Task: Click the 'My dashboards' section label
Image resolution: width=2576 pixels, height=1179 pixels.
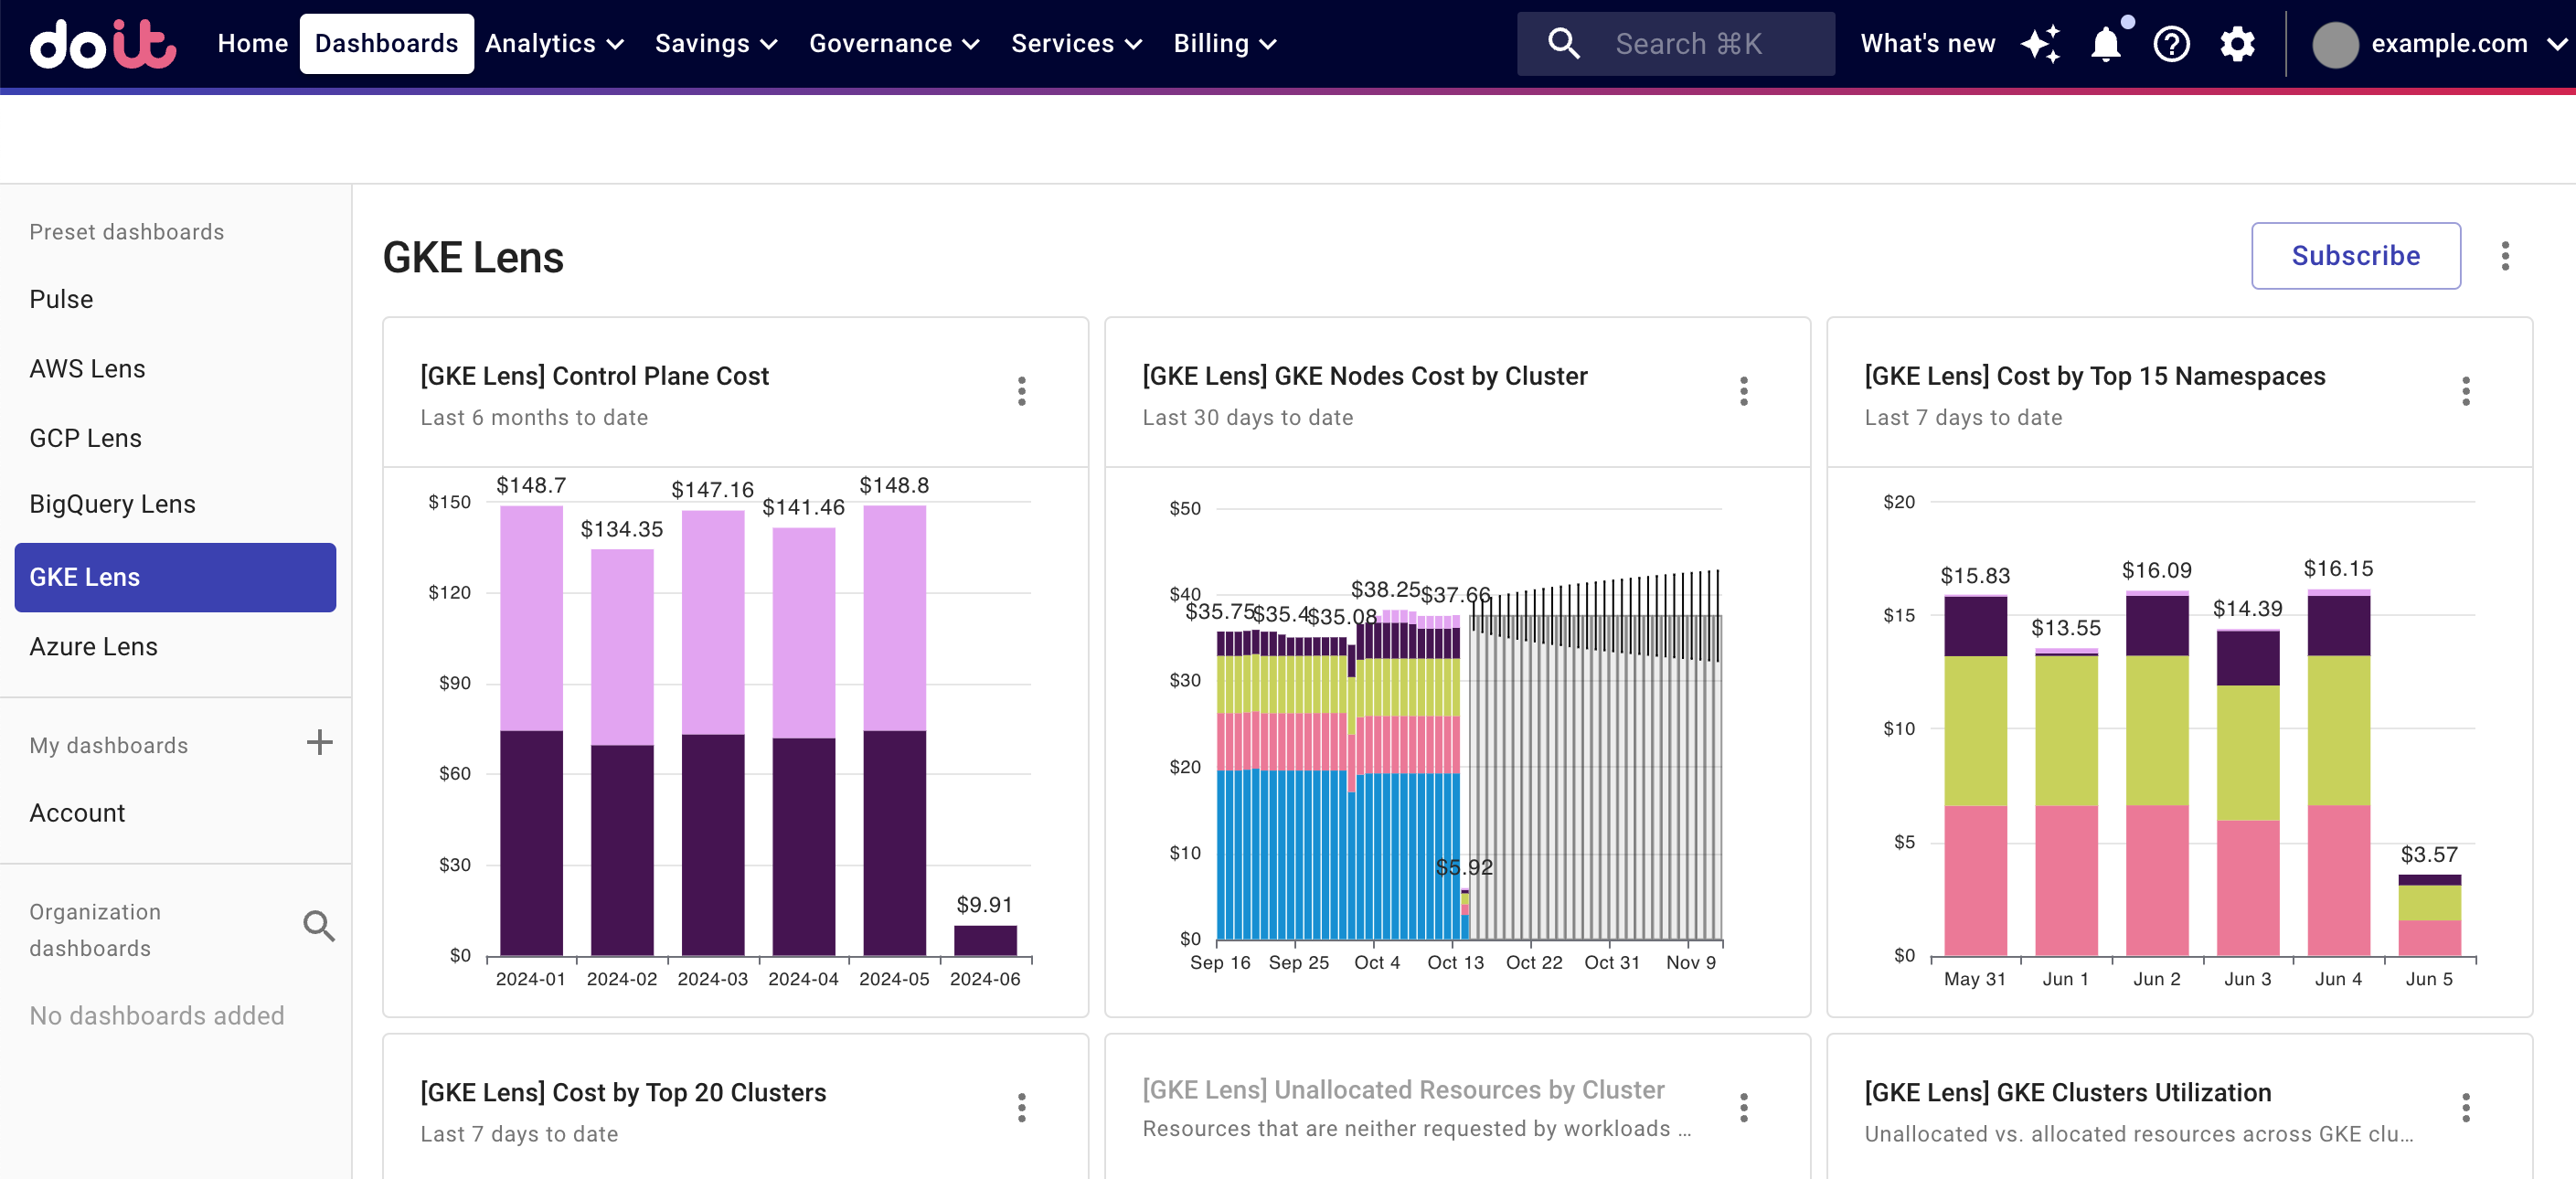Action: coord(108,745)
